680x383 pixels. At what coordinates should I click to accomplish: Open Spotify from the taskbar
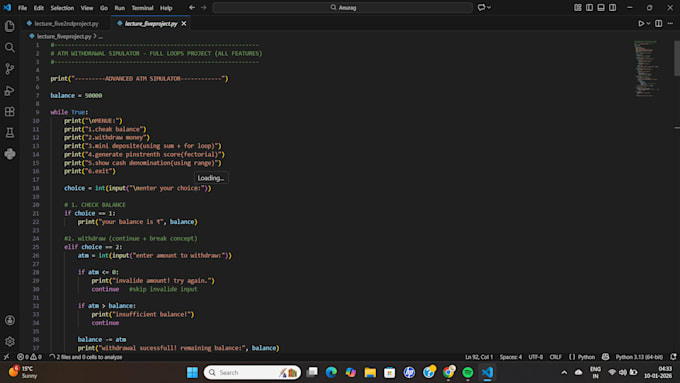pos(468,372)
